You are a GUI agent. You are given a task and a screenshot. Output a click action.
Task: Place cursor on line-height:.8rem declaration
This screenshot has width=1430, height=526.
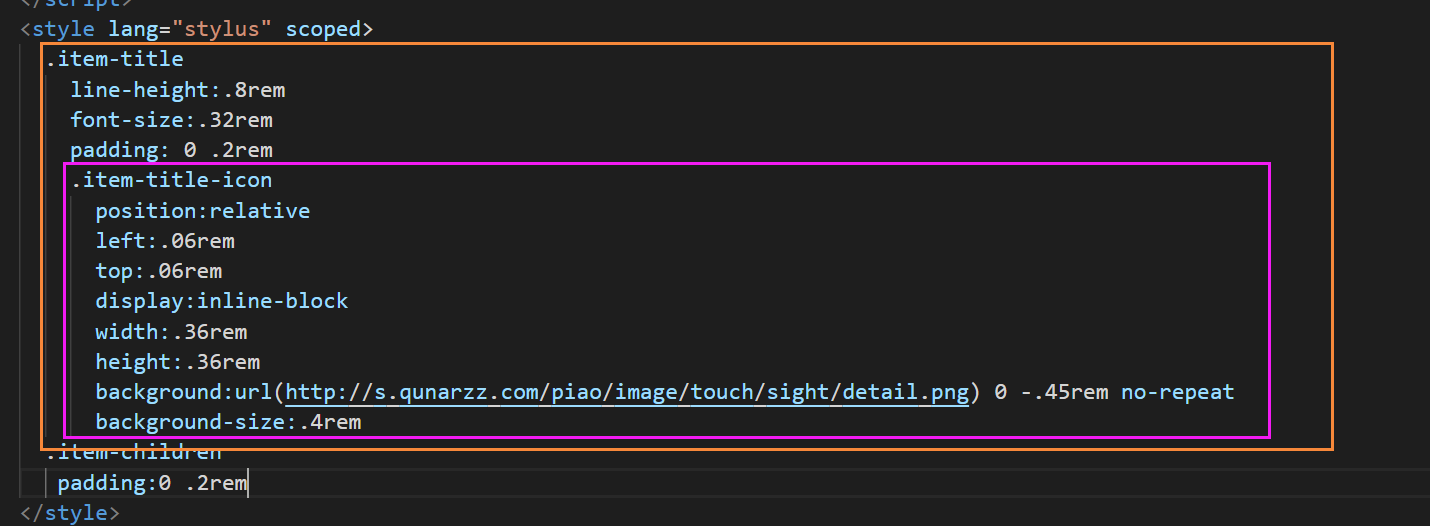coord(177,90)
